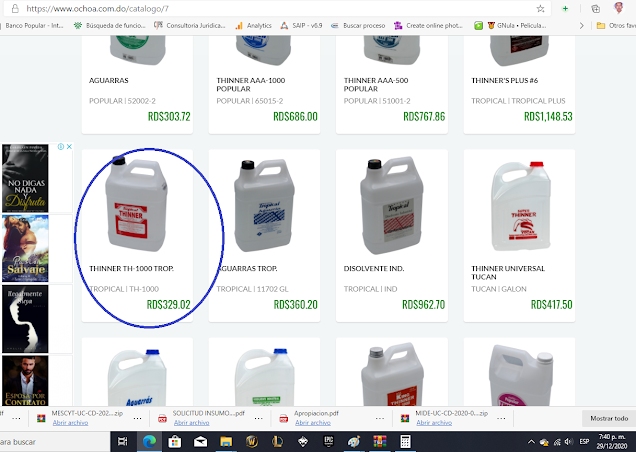Screen dimensions: 636x452
Task: Close the sidebar ad with the X
Action: [x=69, y=146]
